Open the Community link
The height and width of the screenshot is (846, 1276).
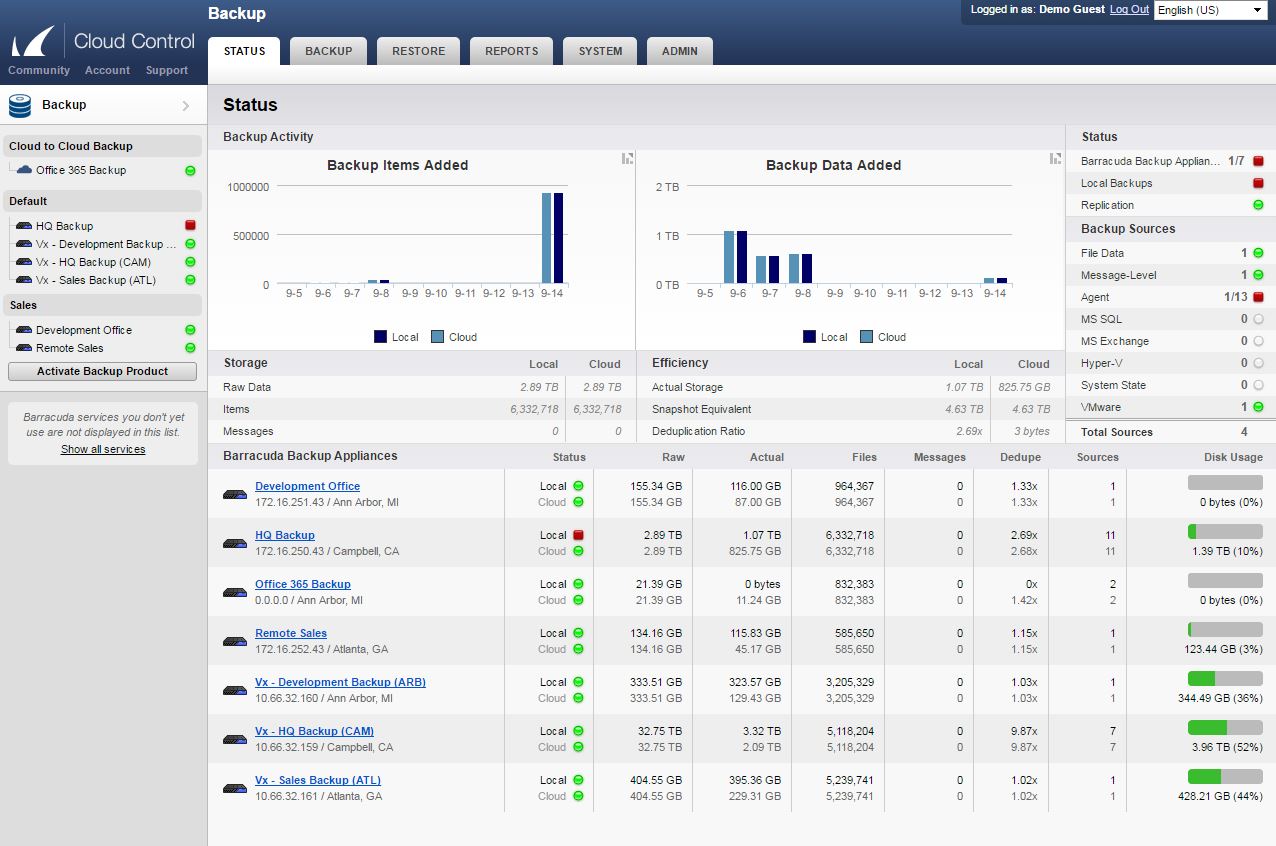click(x=39, y=70)
